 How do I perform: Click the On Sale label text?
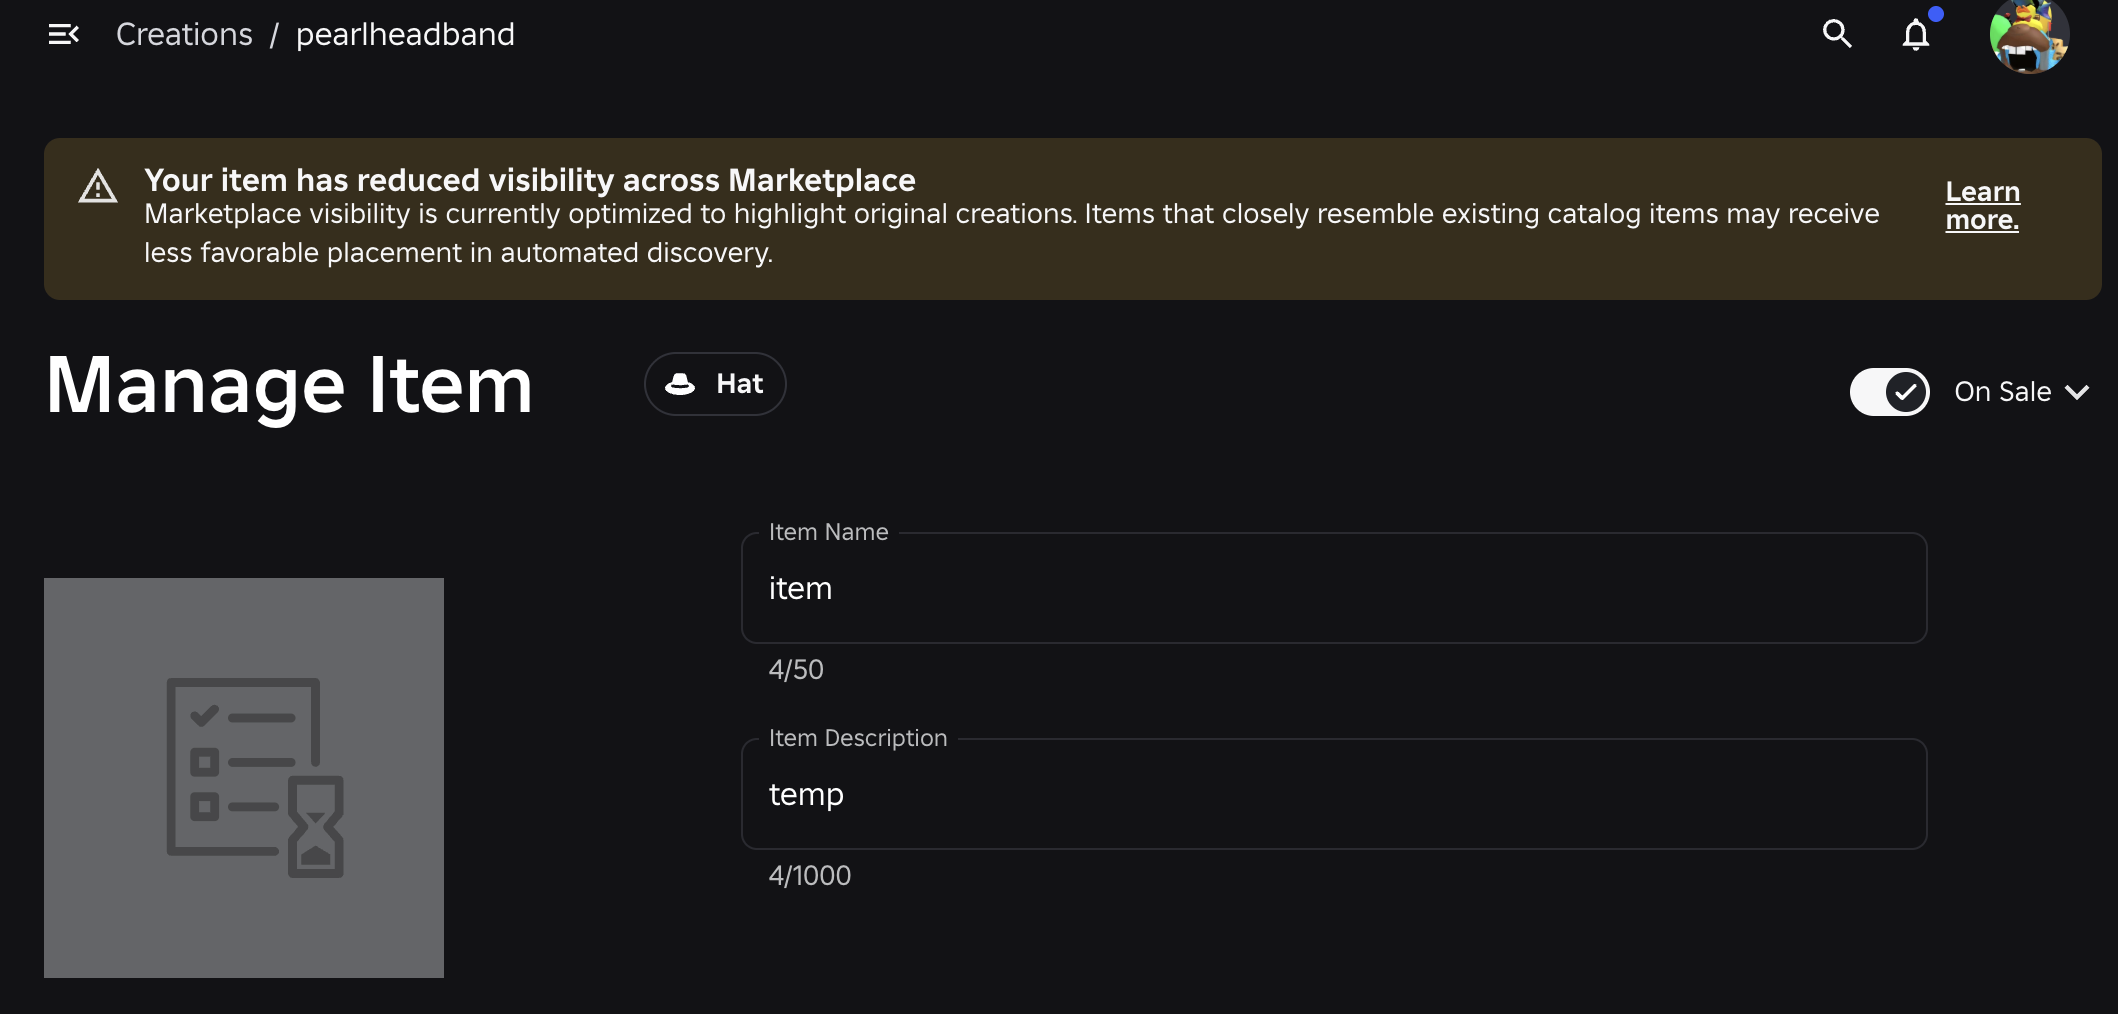click(2003, 392)
